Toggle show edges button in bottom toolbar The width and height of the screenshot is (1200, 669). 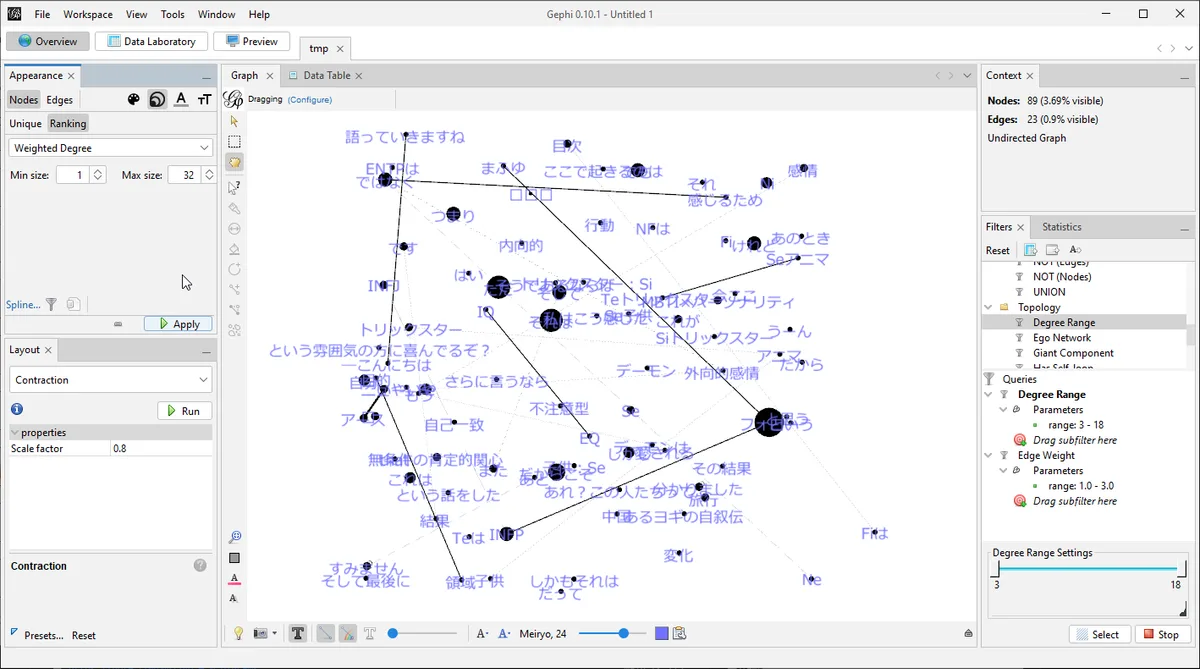[325, 633]
